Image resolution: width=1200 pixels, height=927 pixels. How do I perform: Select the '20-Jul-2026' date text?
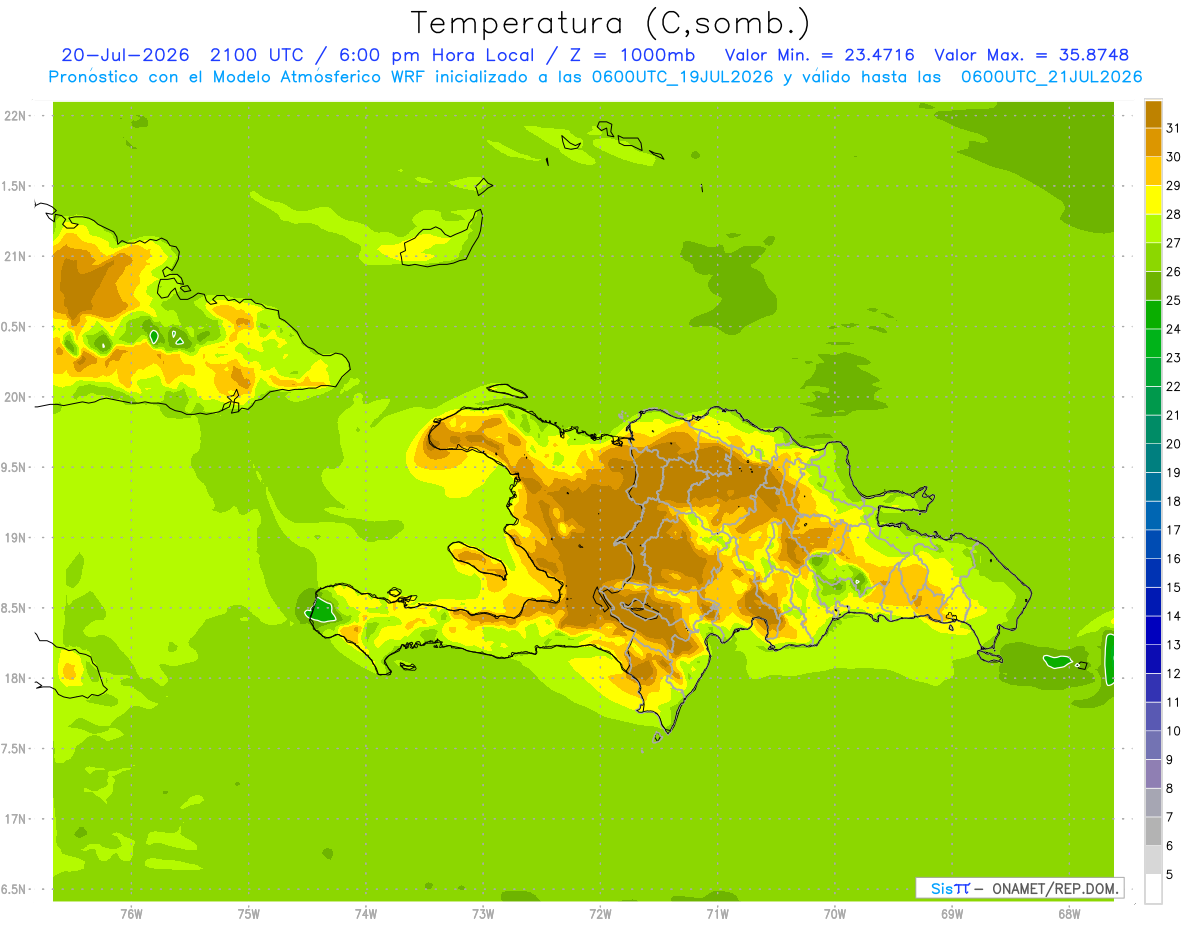125,55
